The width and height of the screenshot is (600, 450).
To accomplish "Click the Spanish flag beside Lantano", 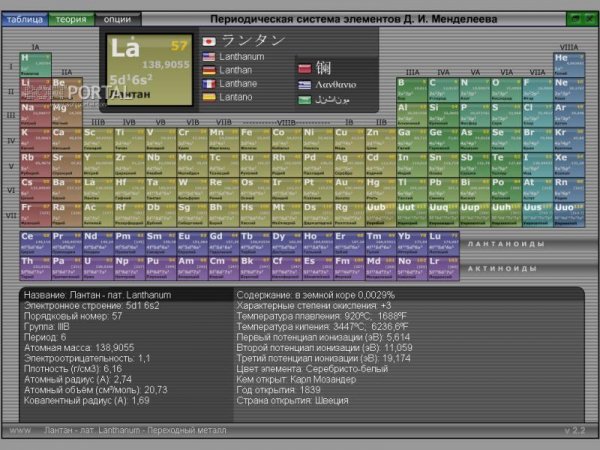I will [x=209, y=97].
